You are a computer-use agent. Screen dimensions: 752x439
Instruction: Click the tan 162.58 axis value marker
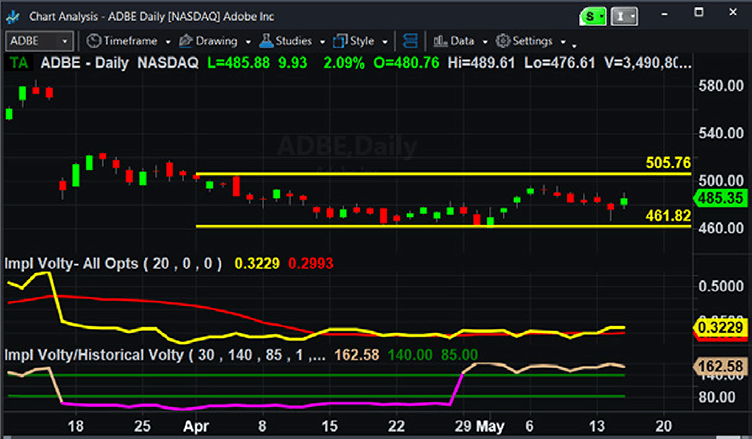coord(720,367)
